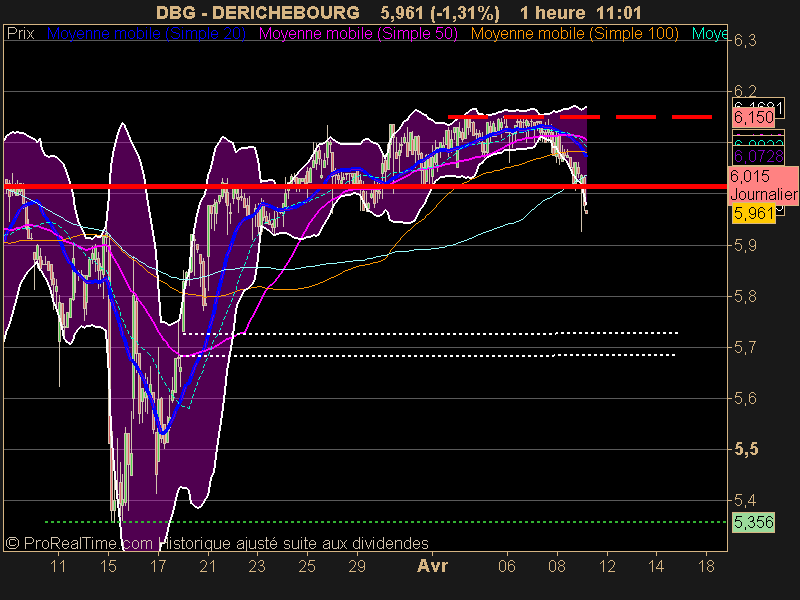
Task: Click the 21 date label on time axis
Action: [208, 566]
